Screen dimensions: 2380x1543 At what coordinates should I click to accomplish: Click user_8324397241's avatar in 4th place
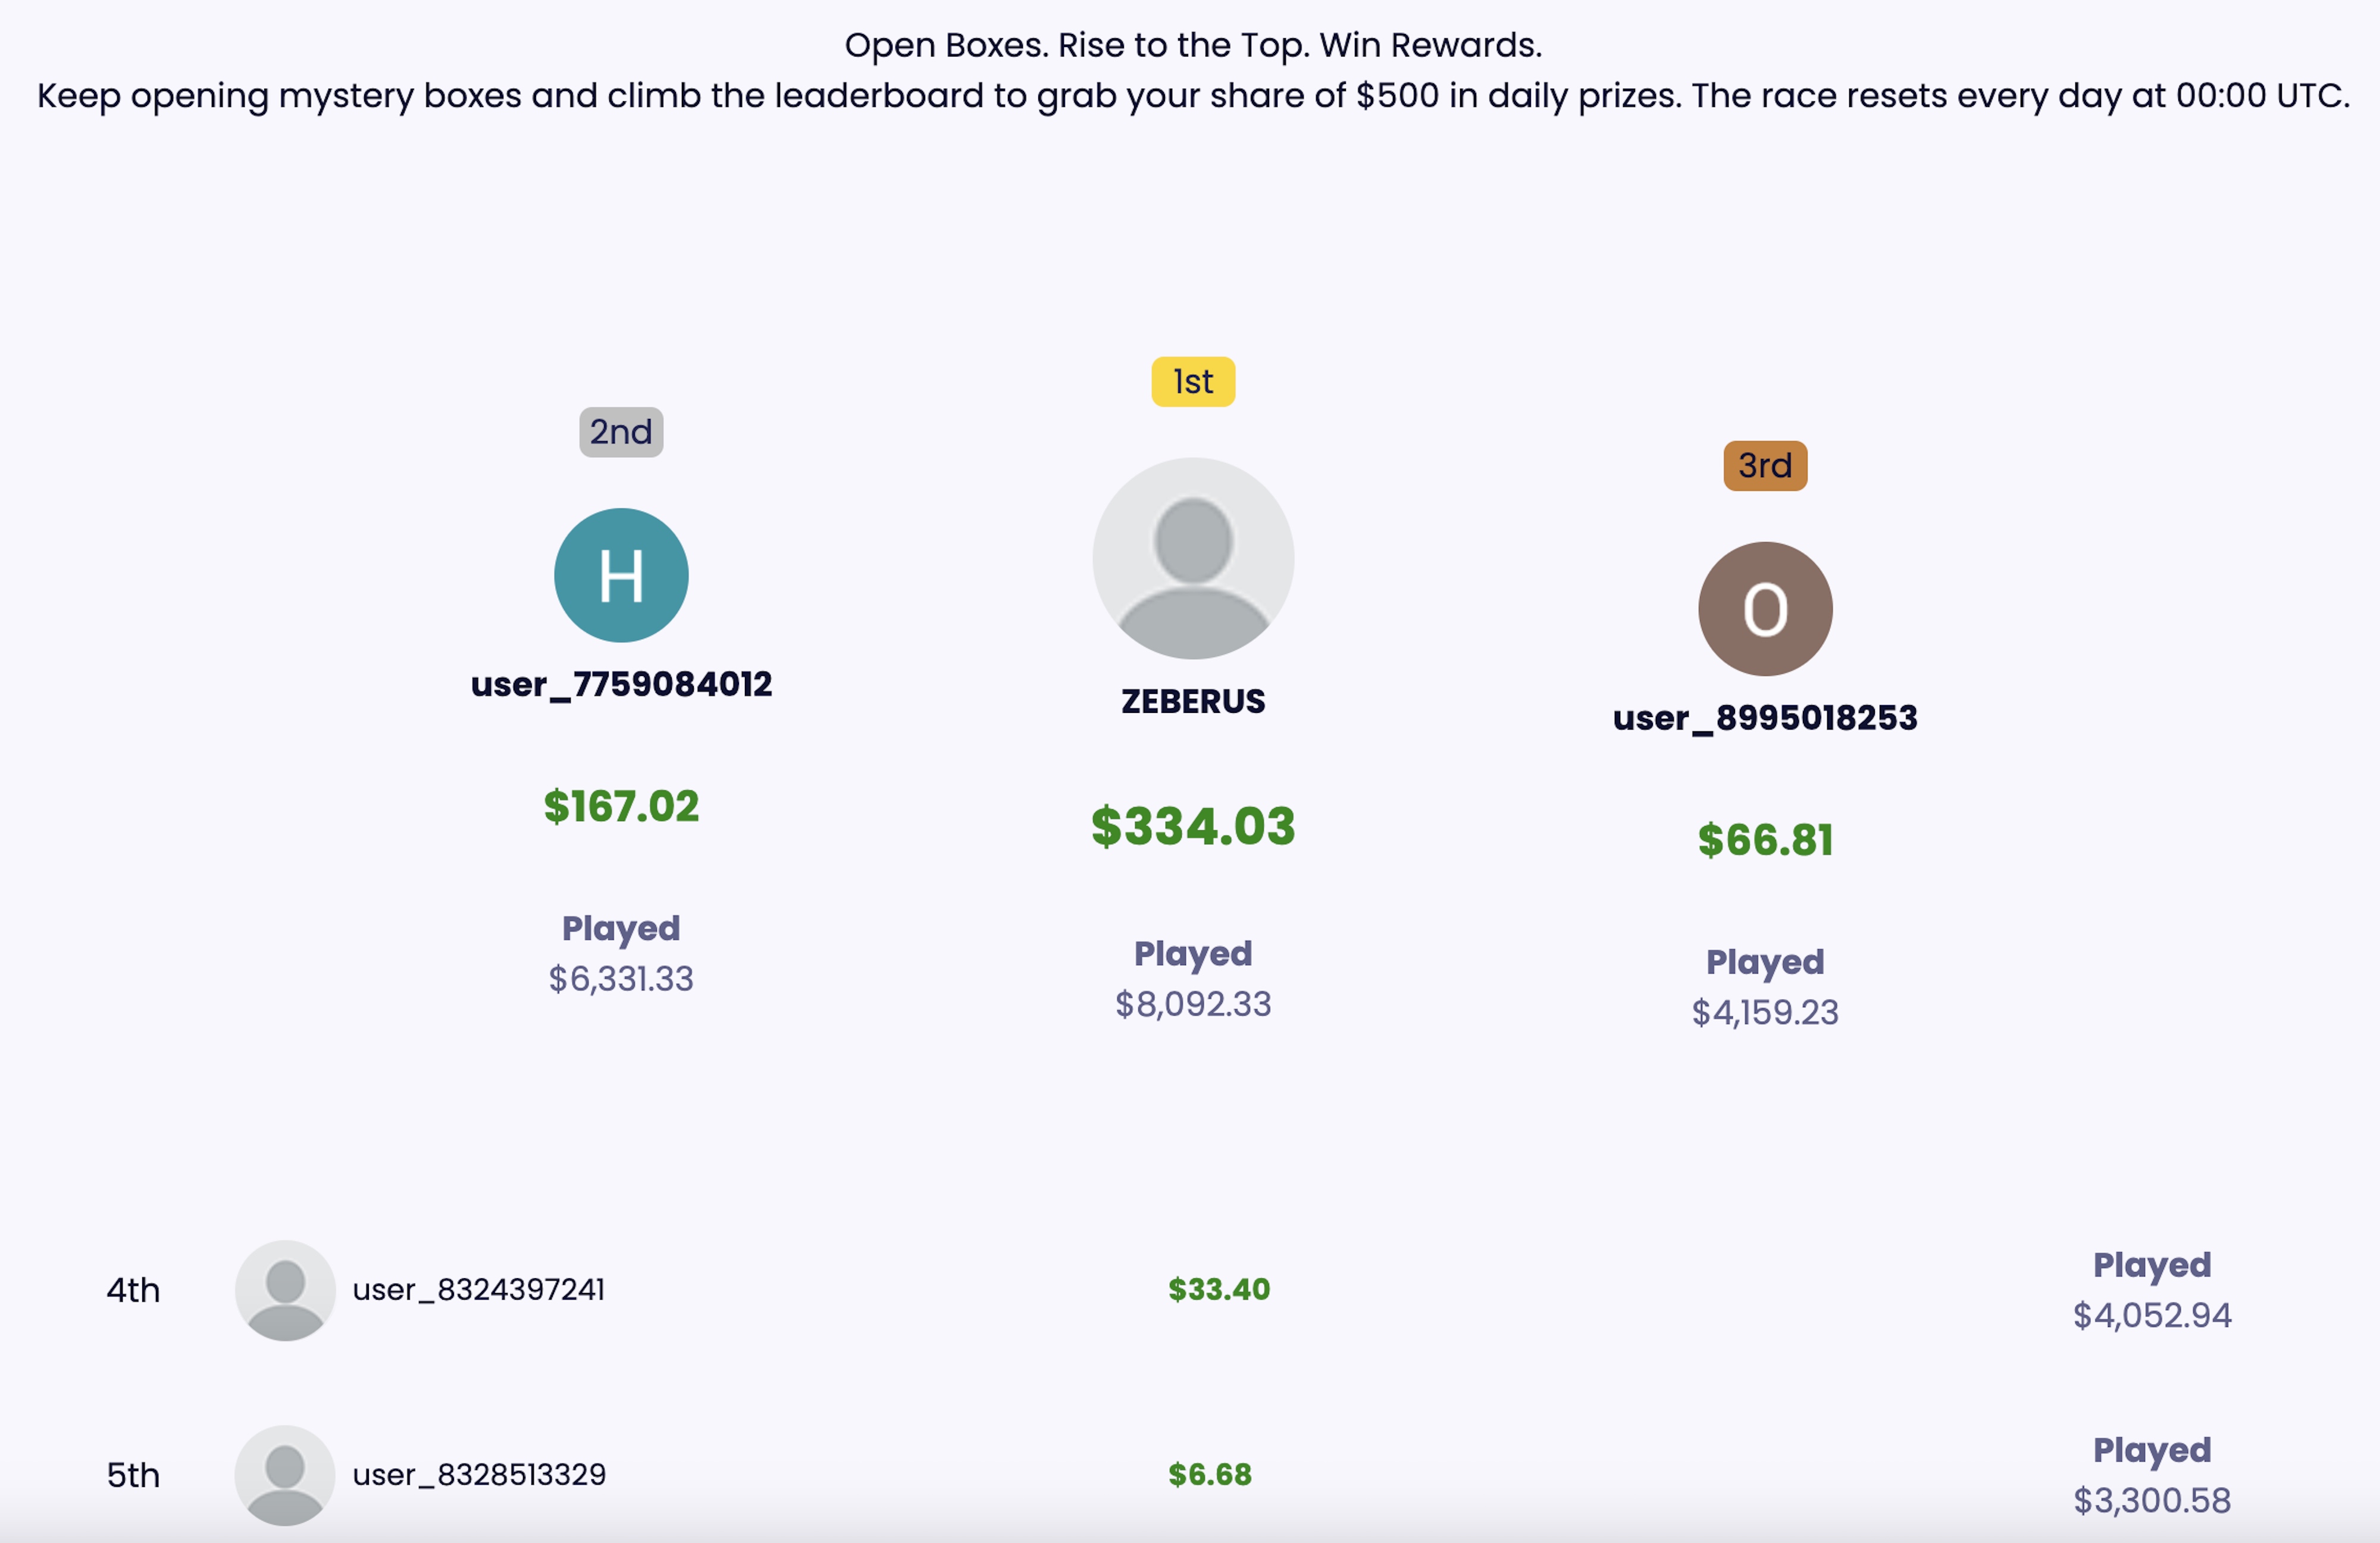click(286, 1290)
